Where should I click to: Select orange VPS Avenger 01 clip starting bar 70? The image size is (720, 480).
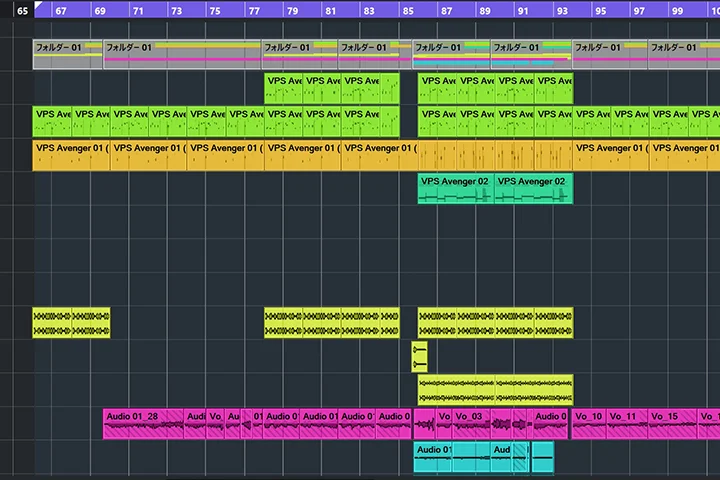149,156
